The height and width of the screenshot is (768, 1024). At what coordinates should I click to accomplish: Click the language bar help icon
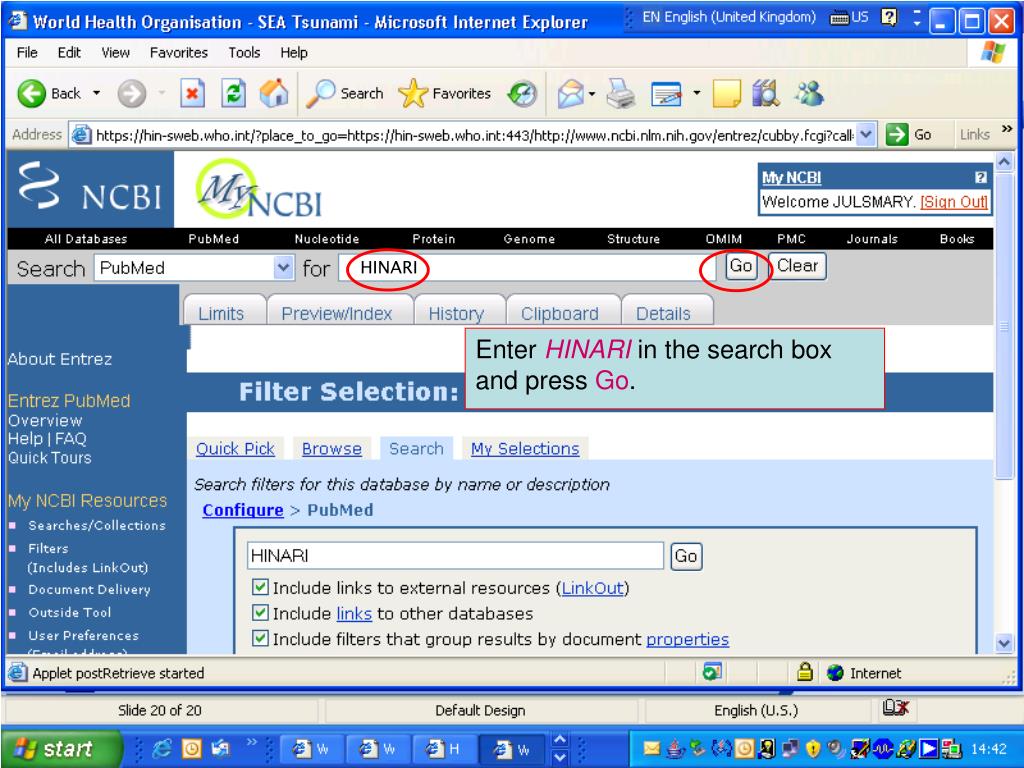pyautogui.click(x=889, y=18)
